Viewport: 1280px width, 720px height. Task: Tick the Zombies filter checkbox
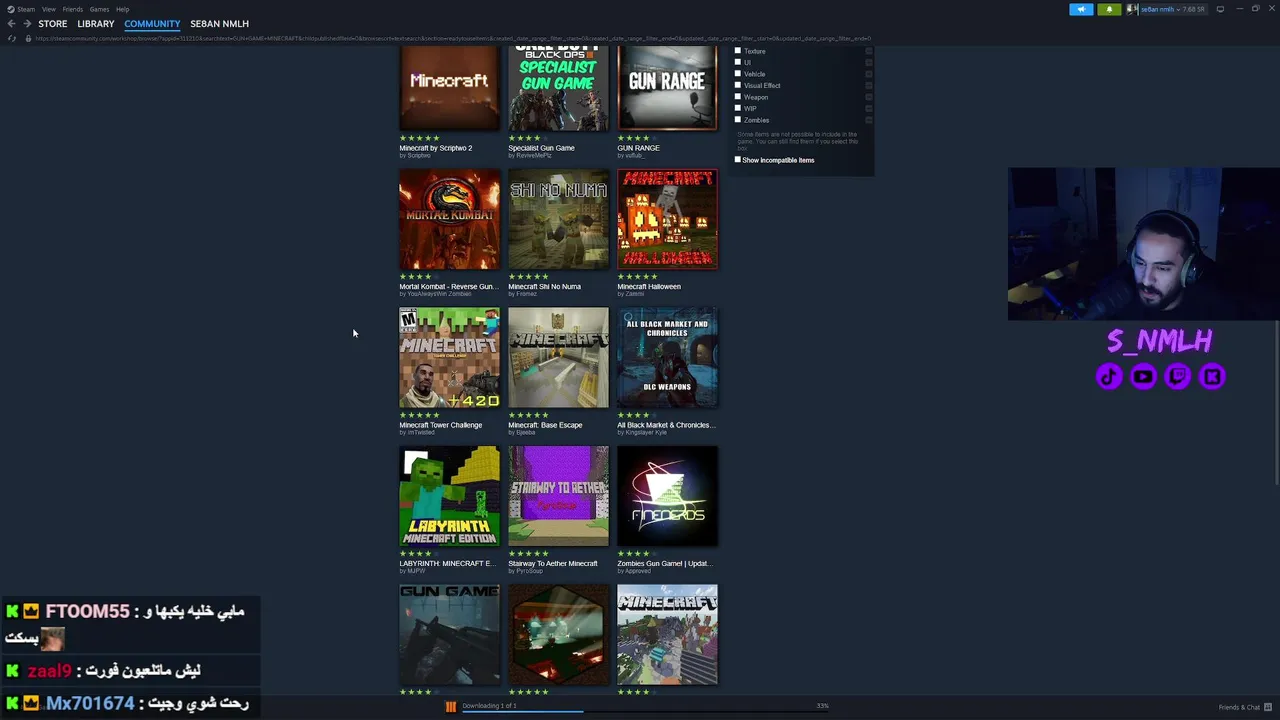738,120
